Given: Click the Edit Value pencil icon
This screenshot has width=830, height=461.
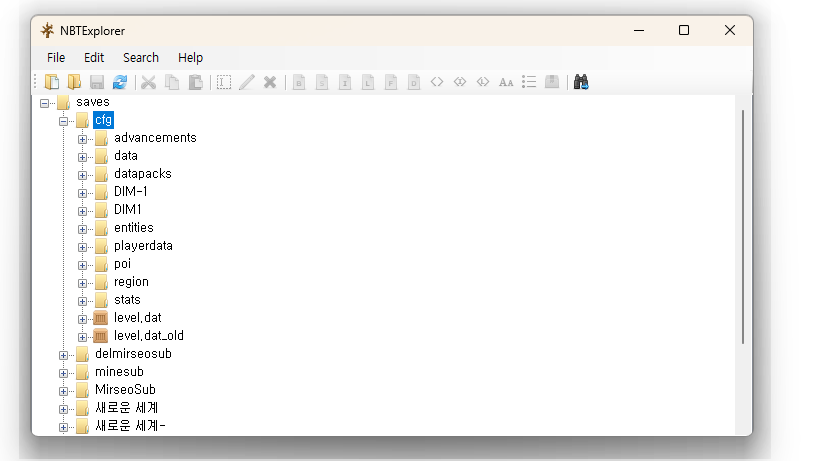Looking at the screenshot, I should [247, 82].
